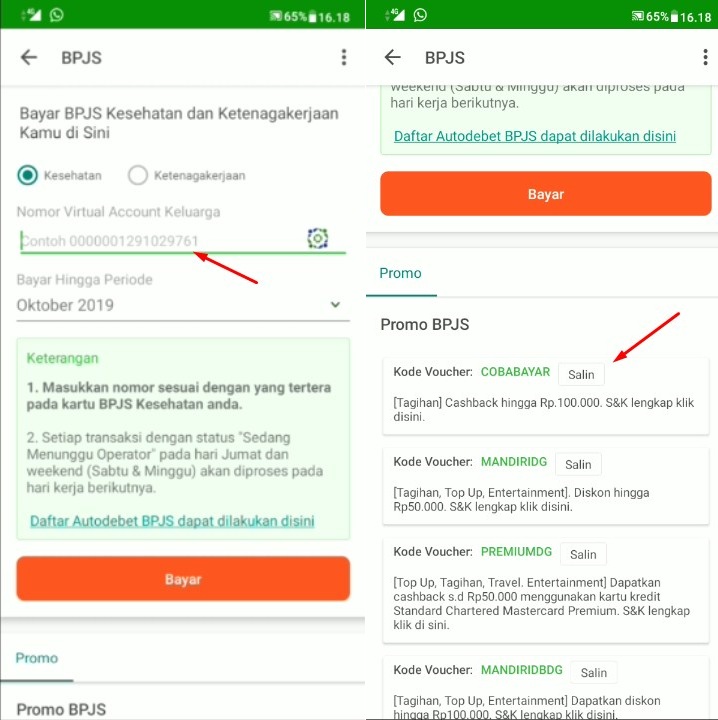Open three-dot menu on right BPJS screen

(x=705, y=57)
